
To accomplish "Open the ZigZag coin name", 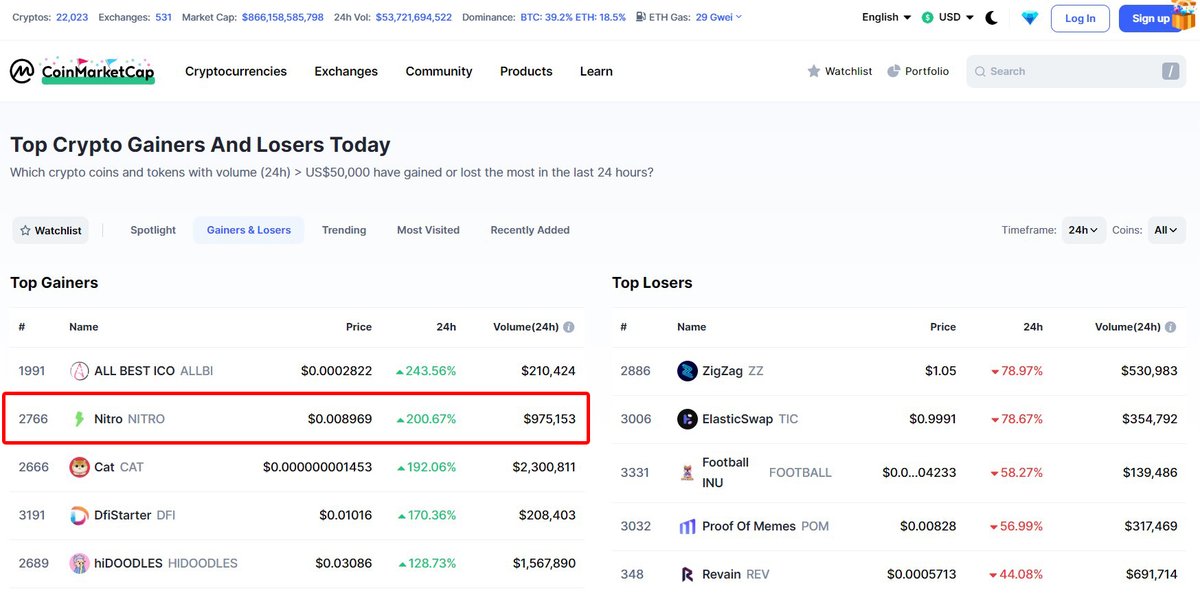I will [723, 371].
